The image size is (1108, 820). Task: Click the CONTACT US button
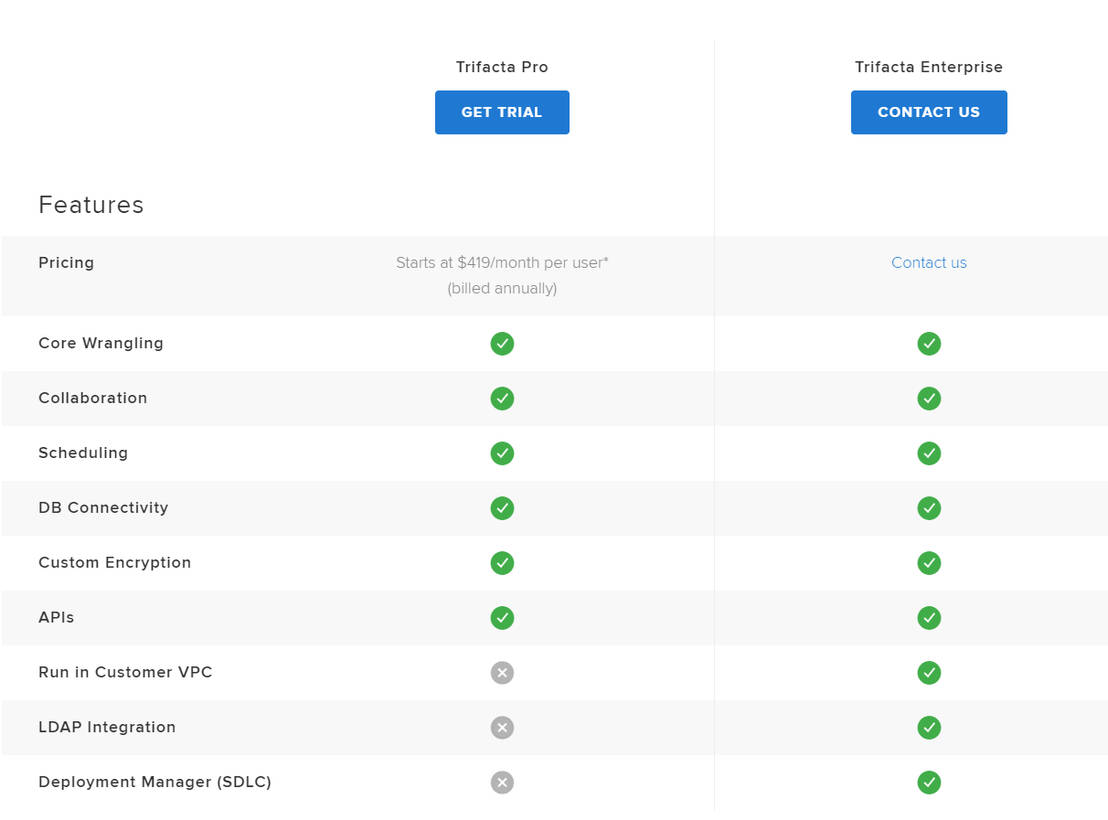pyautogui.click(x=929, y=112)
